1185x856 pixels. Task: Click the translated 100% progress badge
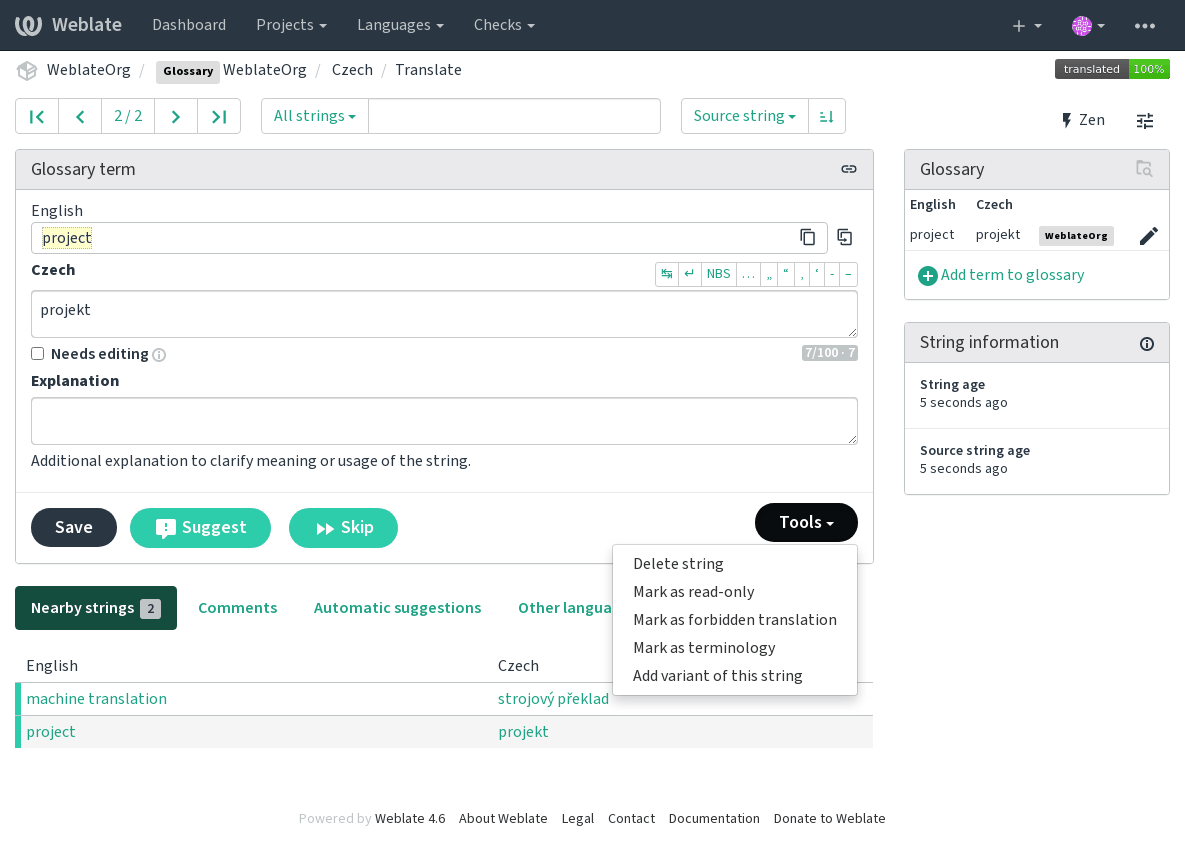tap(1112, 69)
